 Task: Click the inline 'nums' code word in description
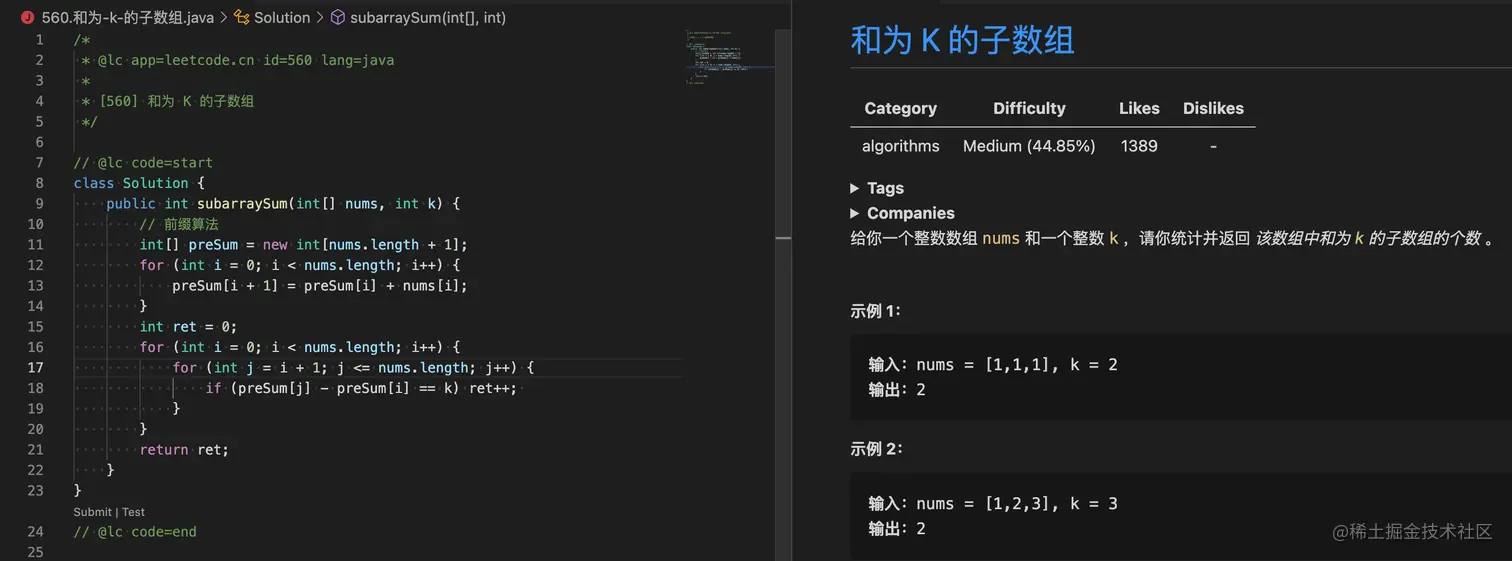coord(1001,238)
